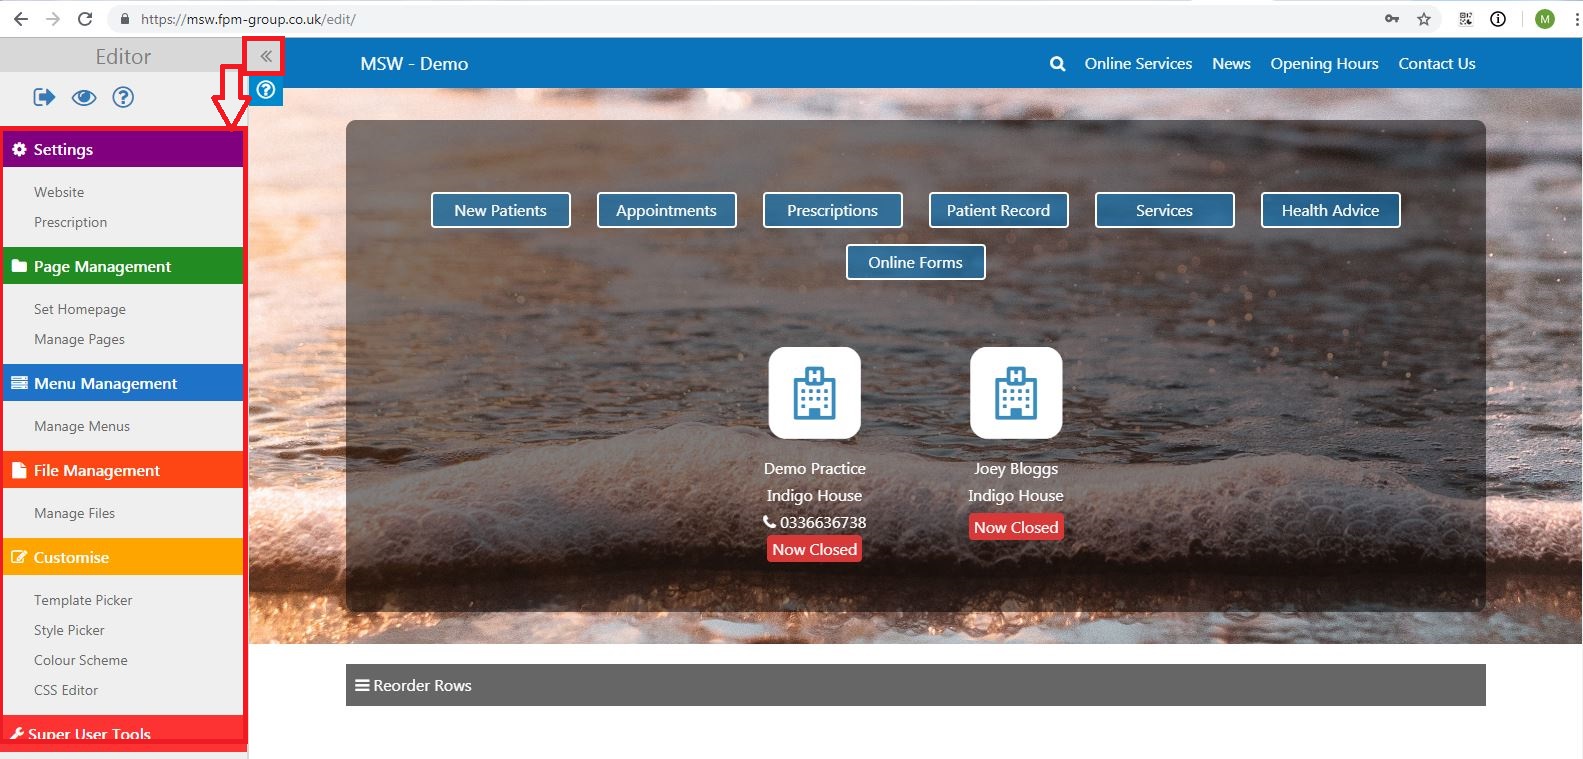The width and height of the screenshot is (1583, 759).
Task: Reload the page with browser refresh icon
Action: (x=85, y=19)
